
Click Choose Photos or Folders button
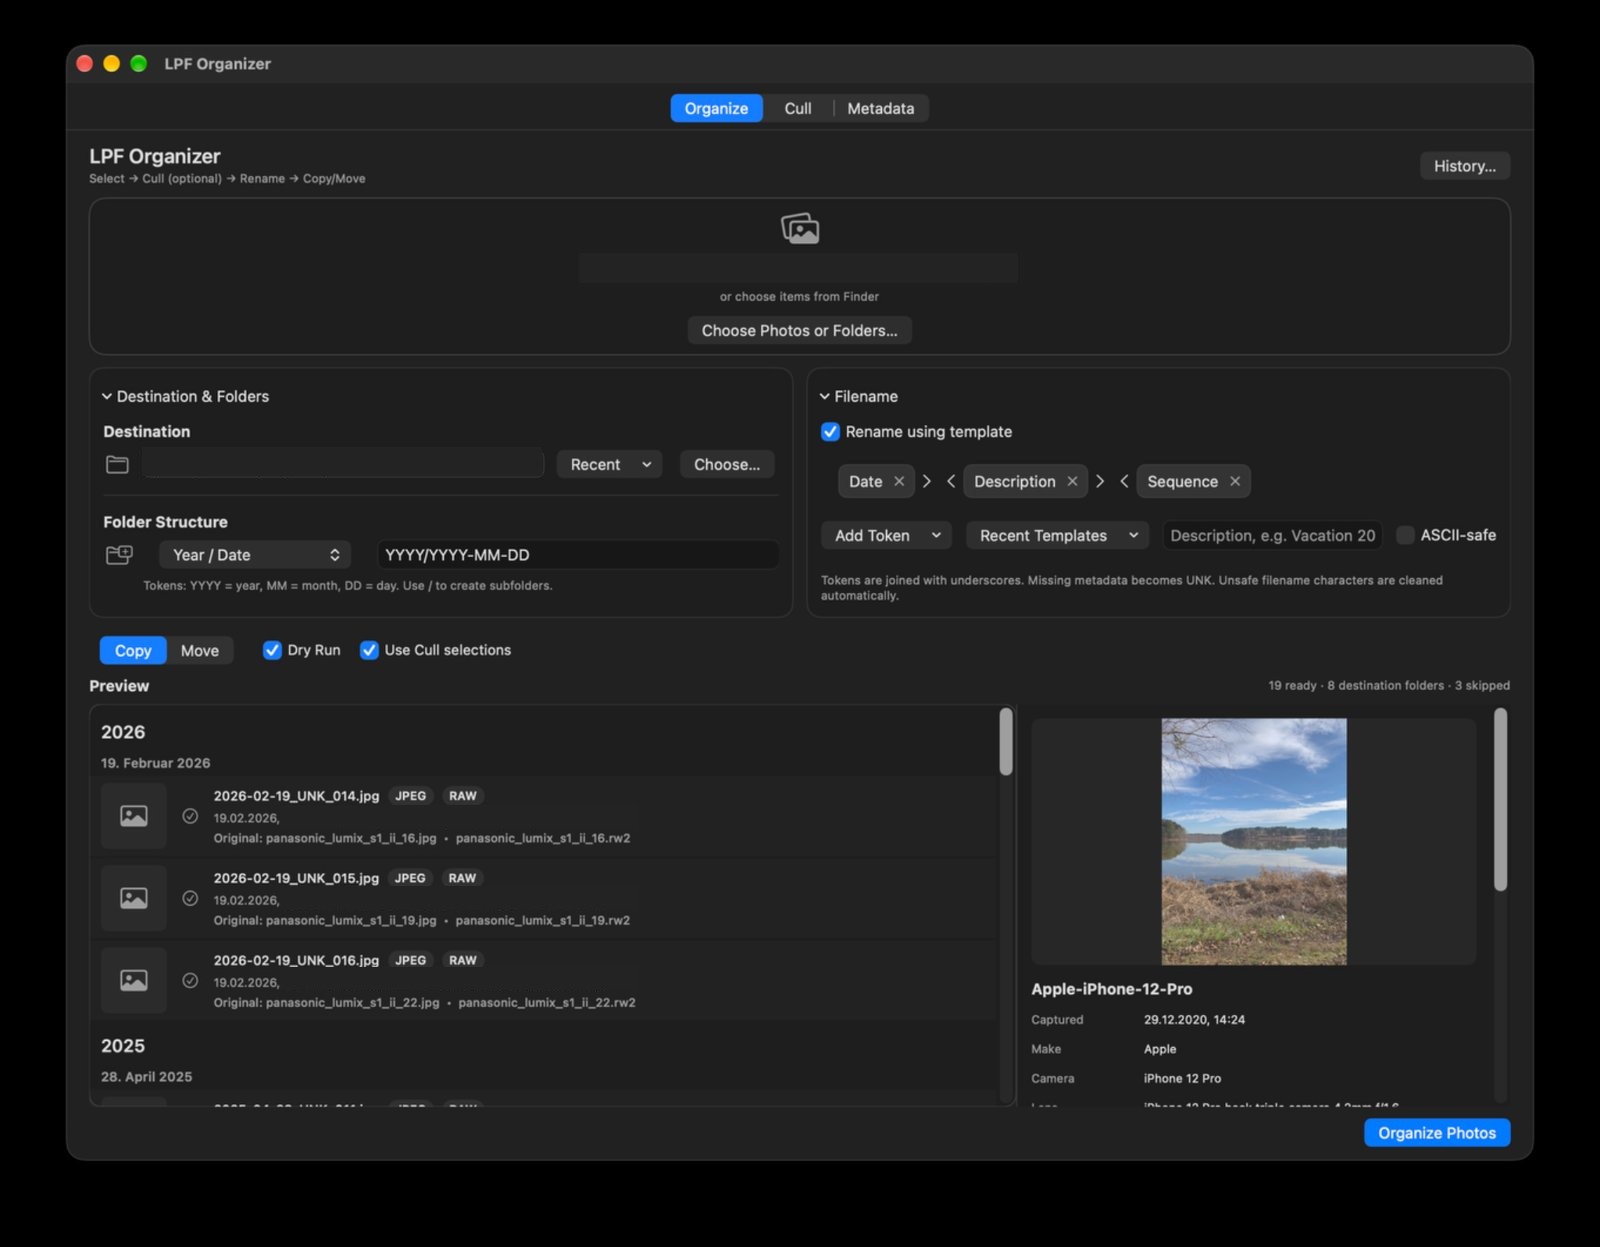800,330
